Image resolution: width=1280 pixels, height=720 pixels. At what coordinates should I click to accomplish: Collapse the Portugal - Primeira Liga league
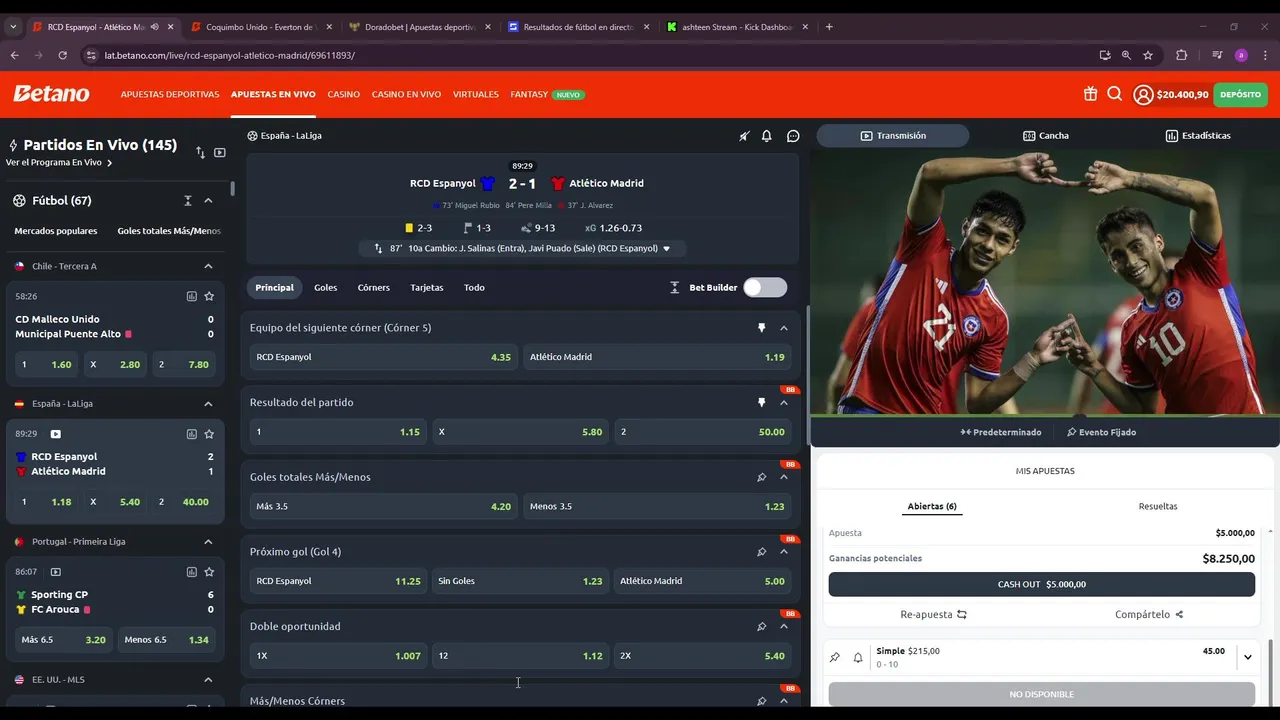tap(208, 542)
